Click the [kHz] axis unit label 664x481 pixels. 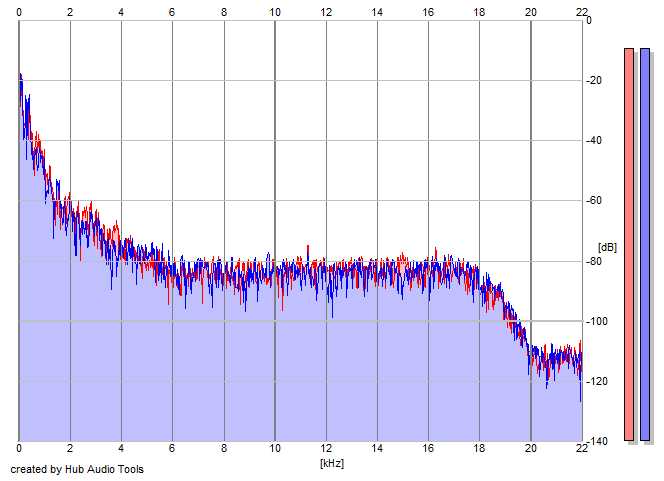(x=332, y=463)
